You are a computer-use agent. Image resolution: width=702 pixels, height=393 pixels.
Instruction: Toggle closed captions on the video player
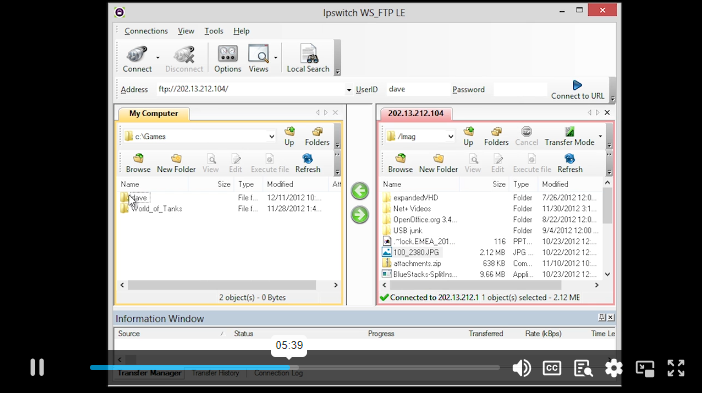[x=552, y=368]
